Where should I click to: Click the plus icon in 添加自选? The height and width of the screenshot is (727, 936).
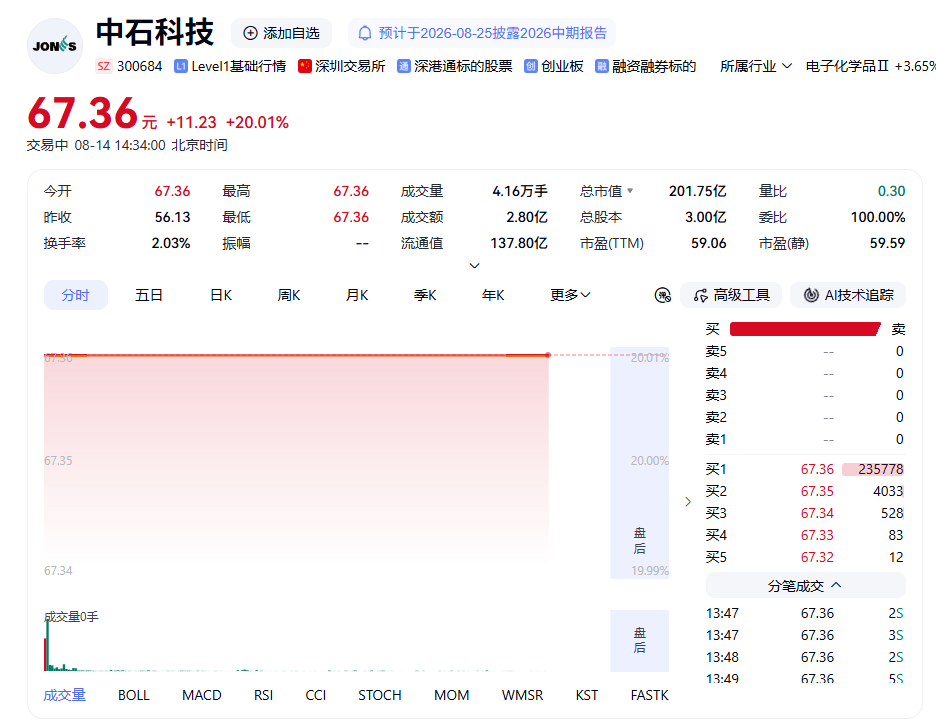(x=251, y=33)
